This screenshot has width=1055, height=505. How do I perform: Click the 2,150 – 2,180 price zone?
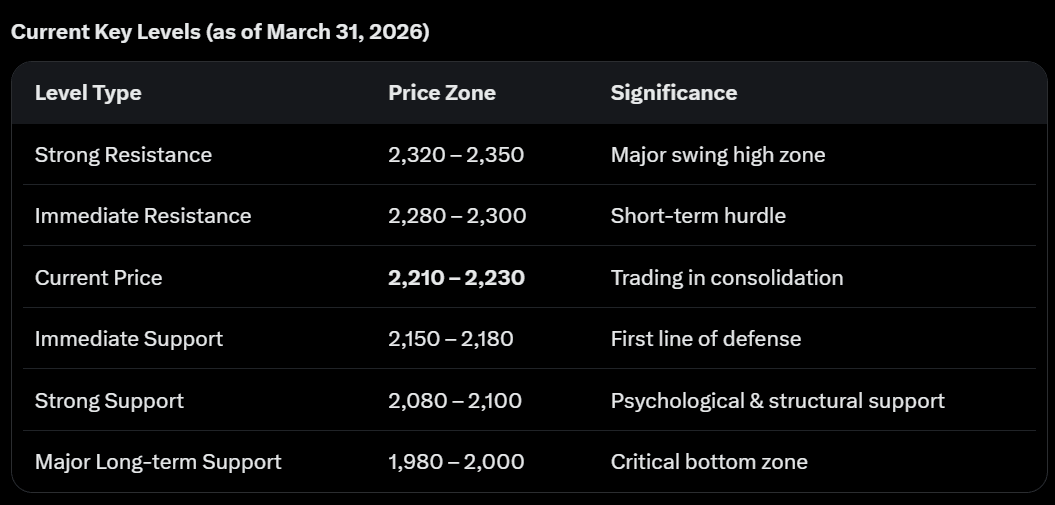[451, 339]
